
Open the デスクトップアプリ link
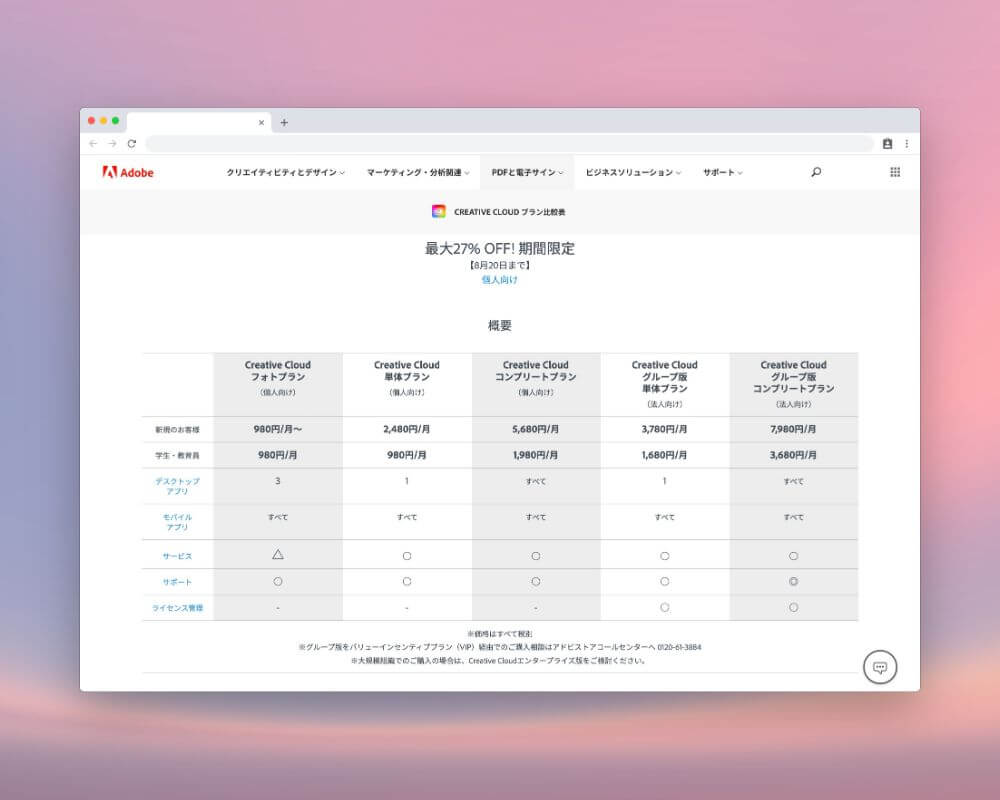click(x=177, y=486)
